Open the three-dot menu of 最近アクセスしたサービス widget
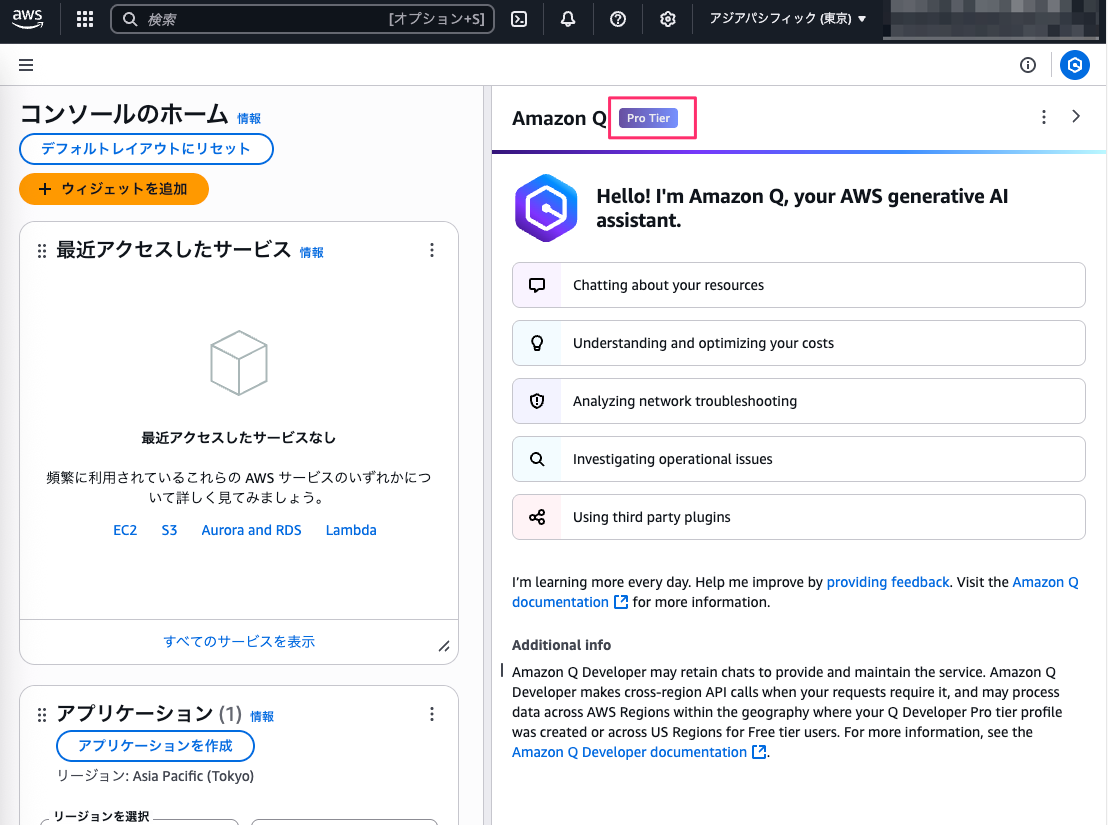Image resolution: width=1108 pixels, height=825 pixels. [432, 250]
